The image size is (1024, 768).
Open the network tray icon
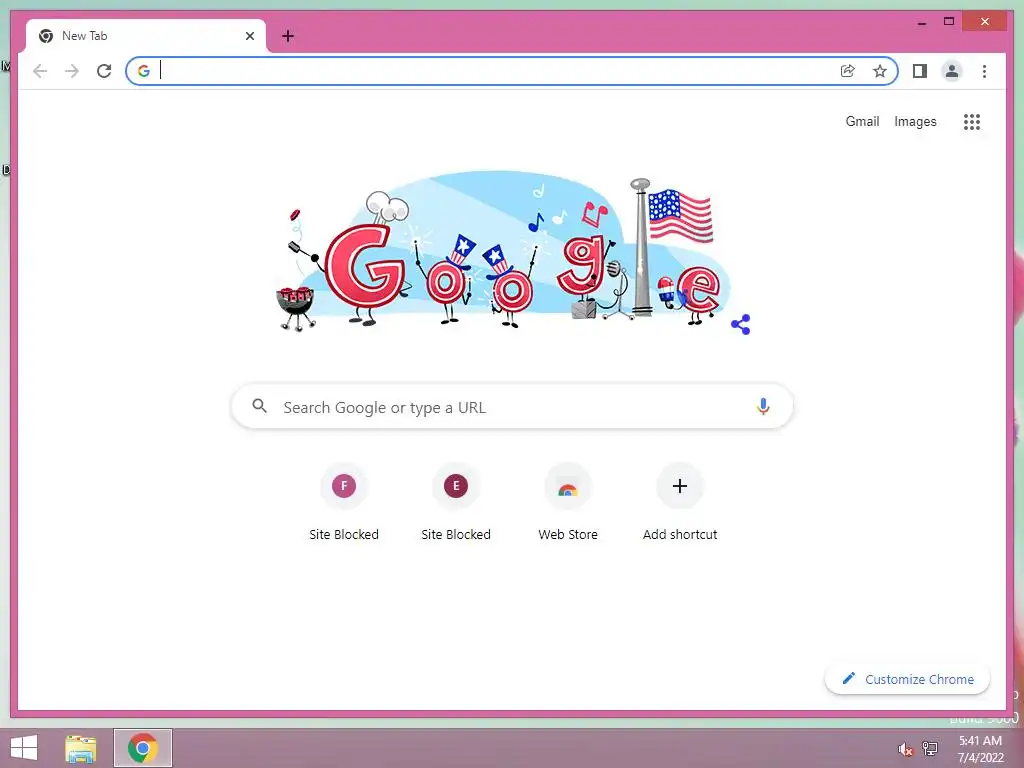click(x=930, y=748)
